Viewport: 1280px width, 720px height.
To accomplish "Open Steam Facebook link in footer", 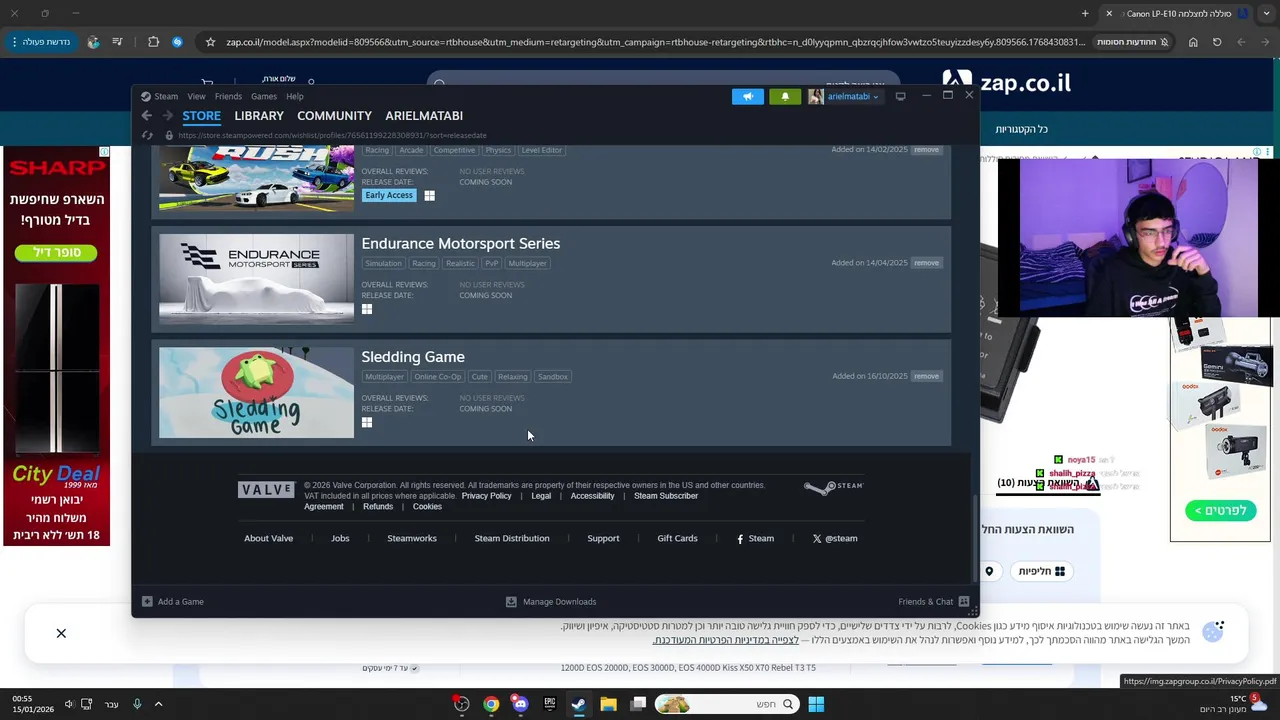I will pos(755,538).
